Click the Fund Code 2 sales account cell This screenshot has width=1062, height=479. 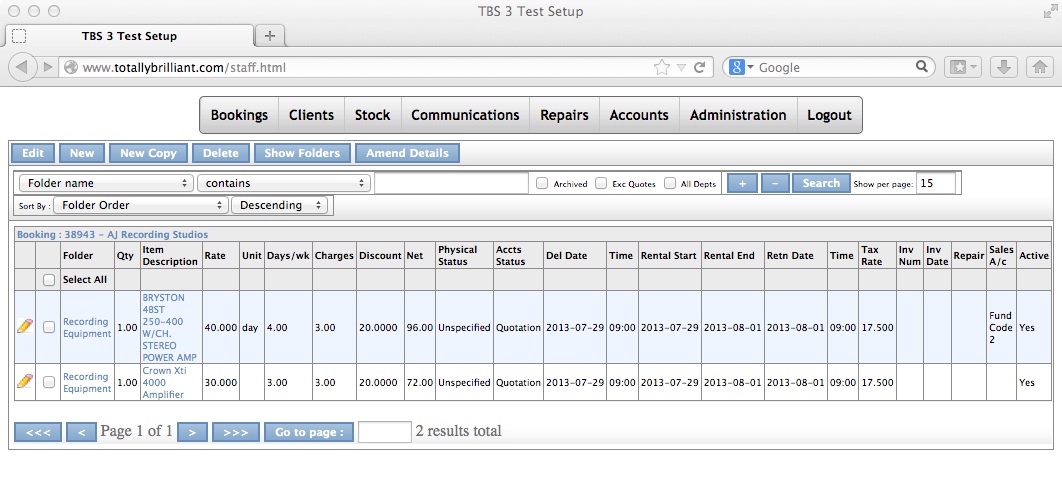tap(1001, 327)
